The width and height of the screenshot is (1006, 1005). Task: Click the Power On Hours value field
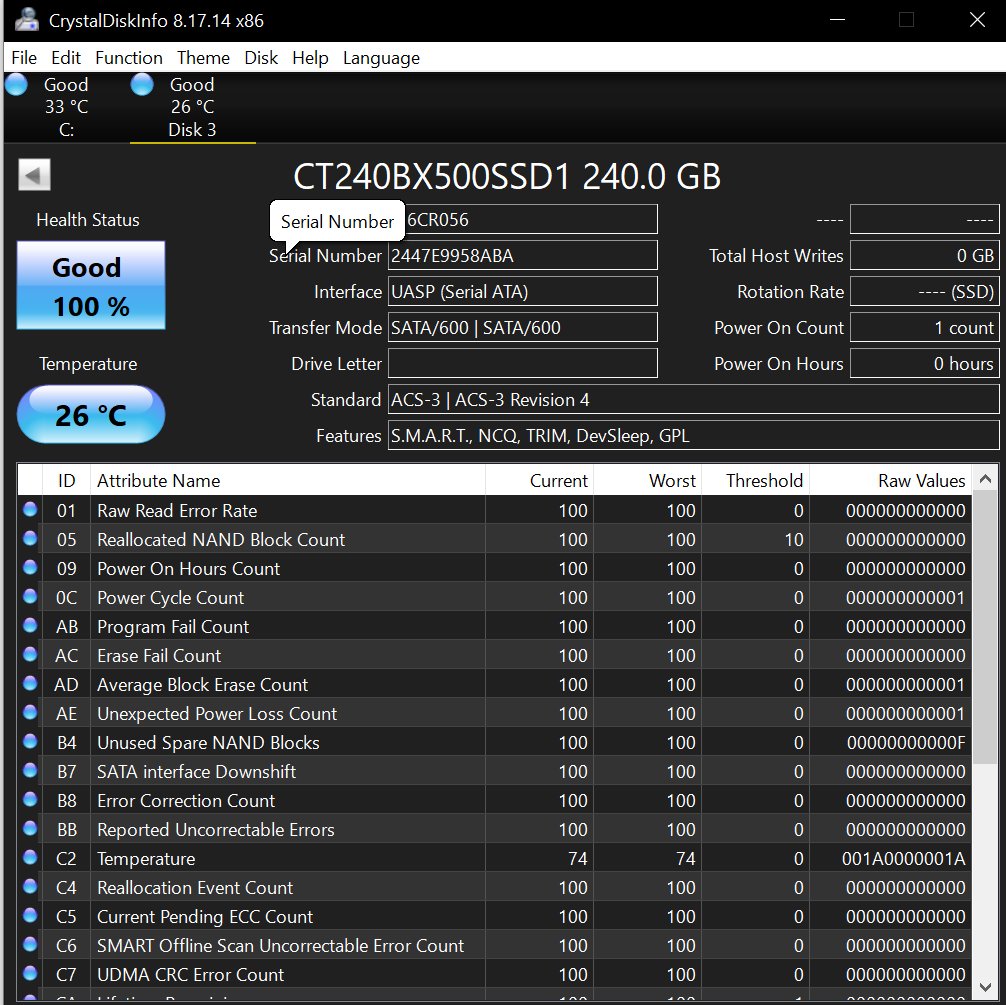click(x=925, y=363)
